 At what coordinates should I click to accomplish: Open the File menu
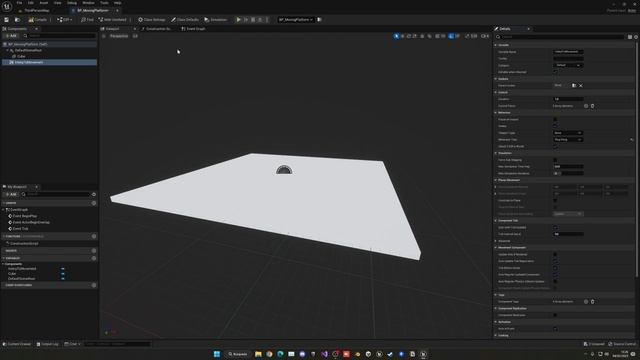(19, 3)
